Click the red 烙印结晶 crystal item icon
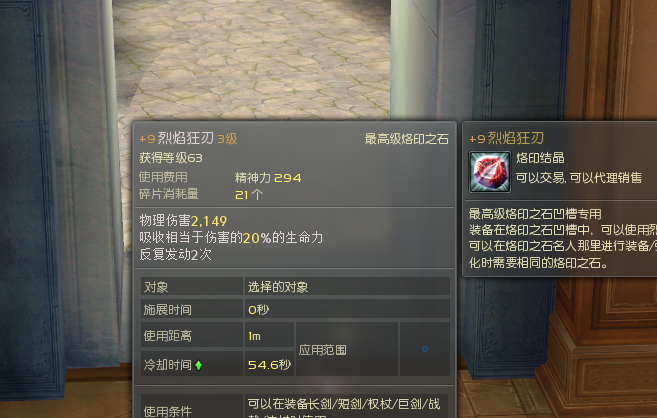Image resolution: width=657 pixels, height=418 pixels. pyautogui.click(x=489, y=172)
